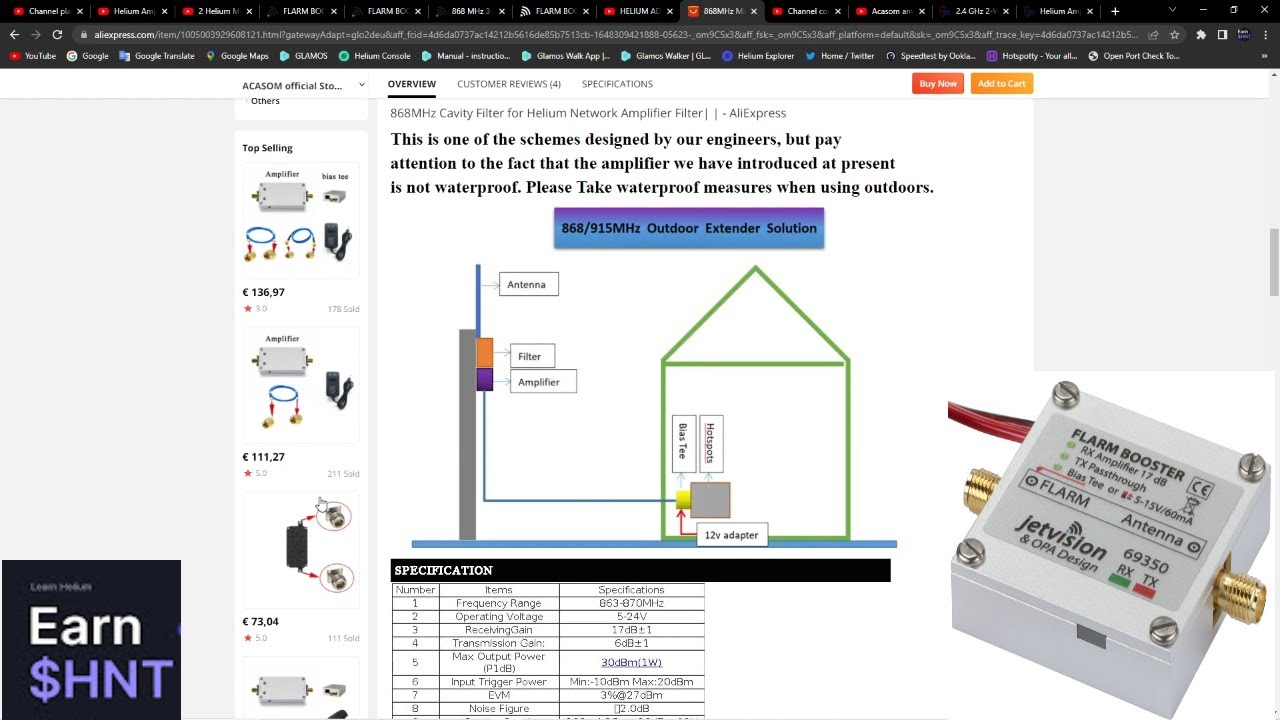Open a new browser tab
Image resolution: width=1280 pixels, height=720 pixels.
(1115, 11)
